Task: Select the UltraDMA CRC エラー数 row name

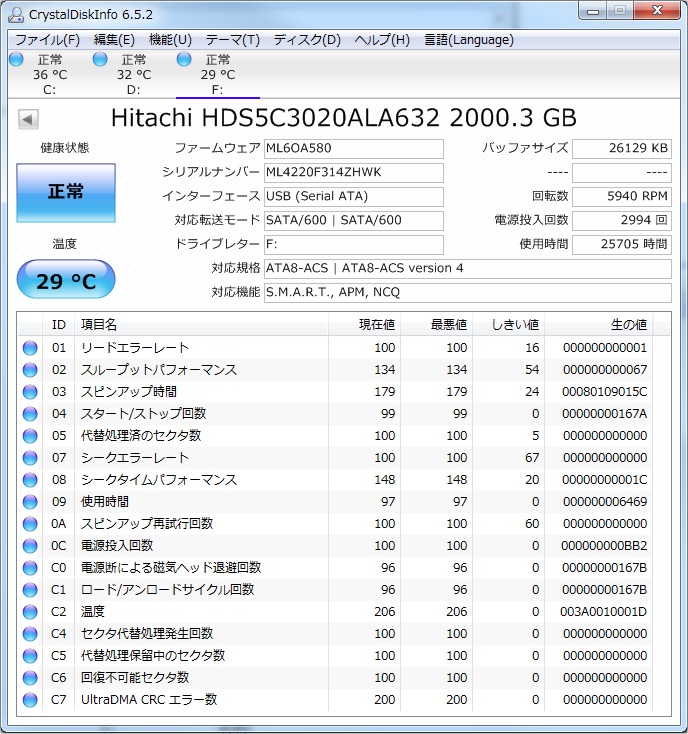Action: (149, 700)
